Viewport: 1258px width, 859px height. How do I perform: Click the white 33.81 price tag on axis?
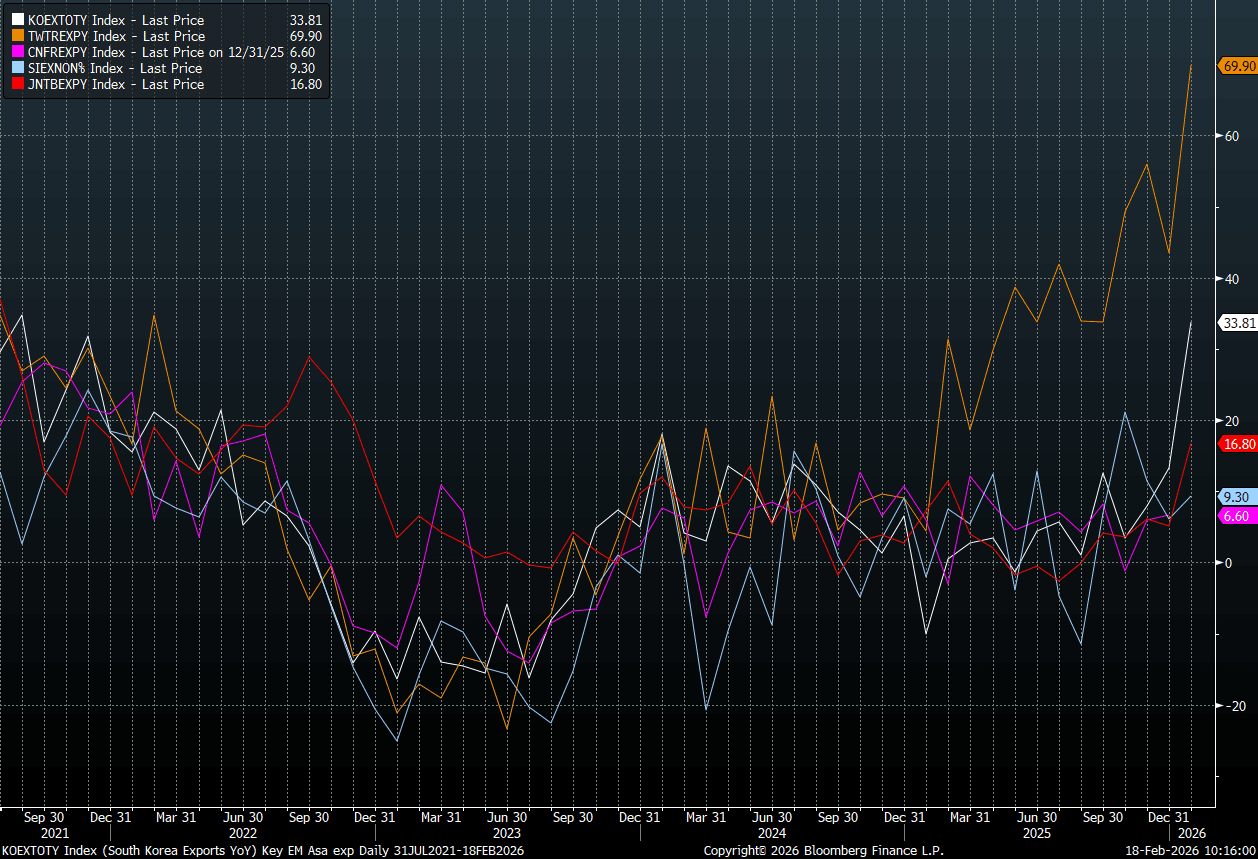coord(1238,322)
